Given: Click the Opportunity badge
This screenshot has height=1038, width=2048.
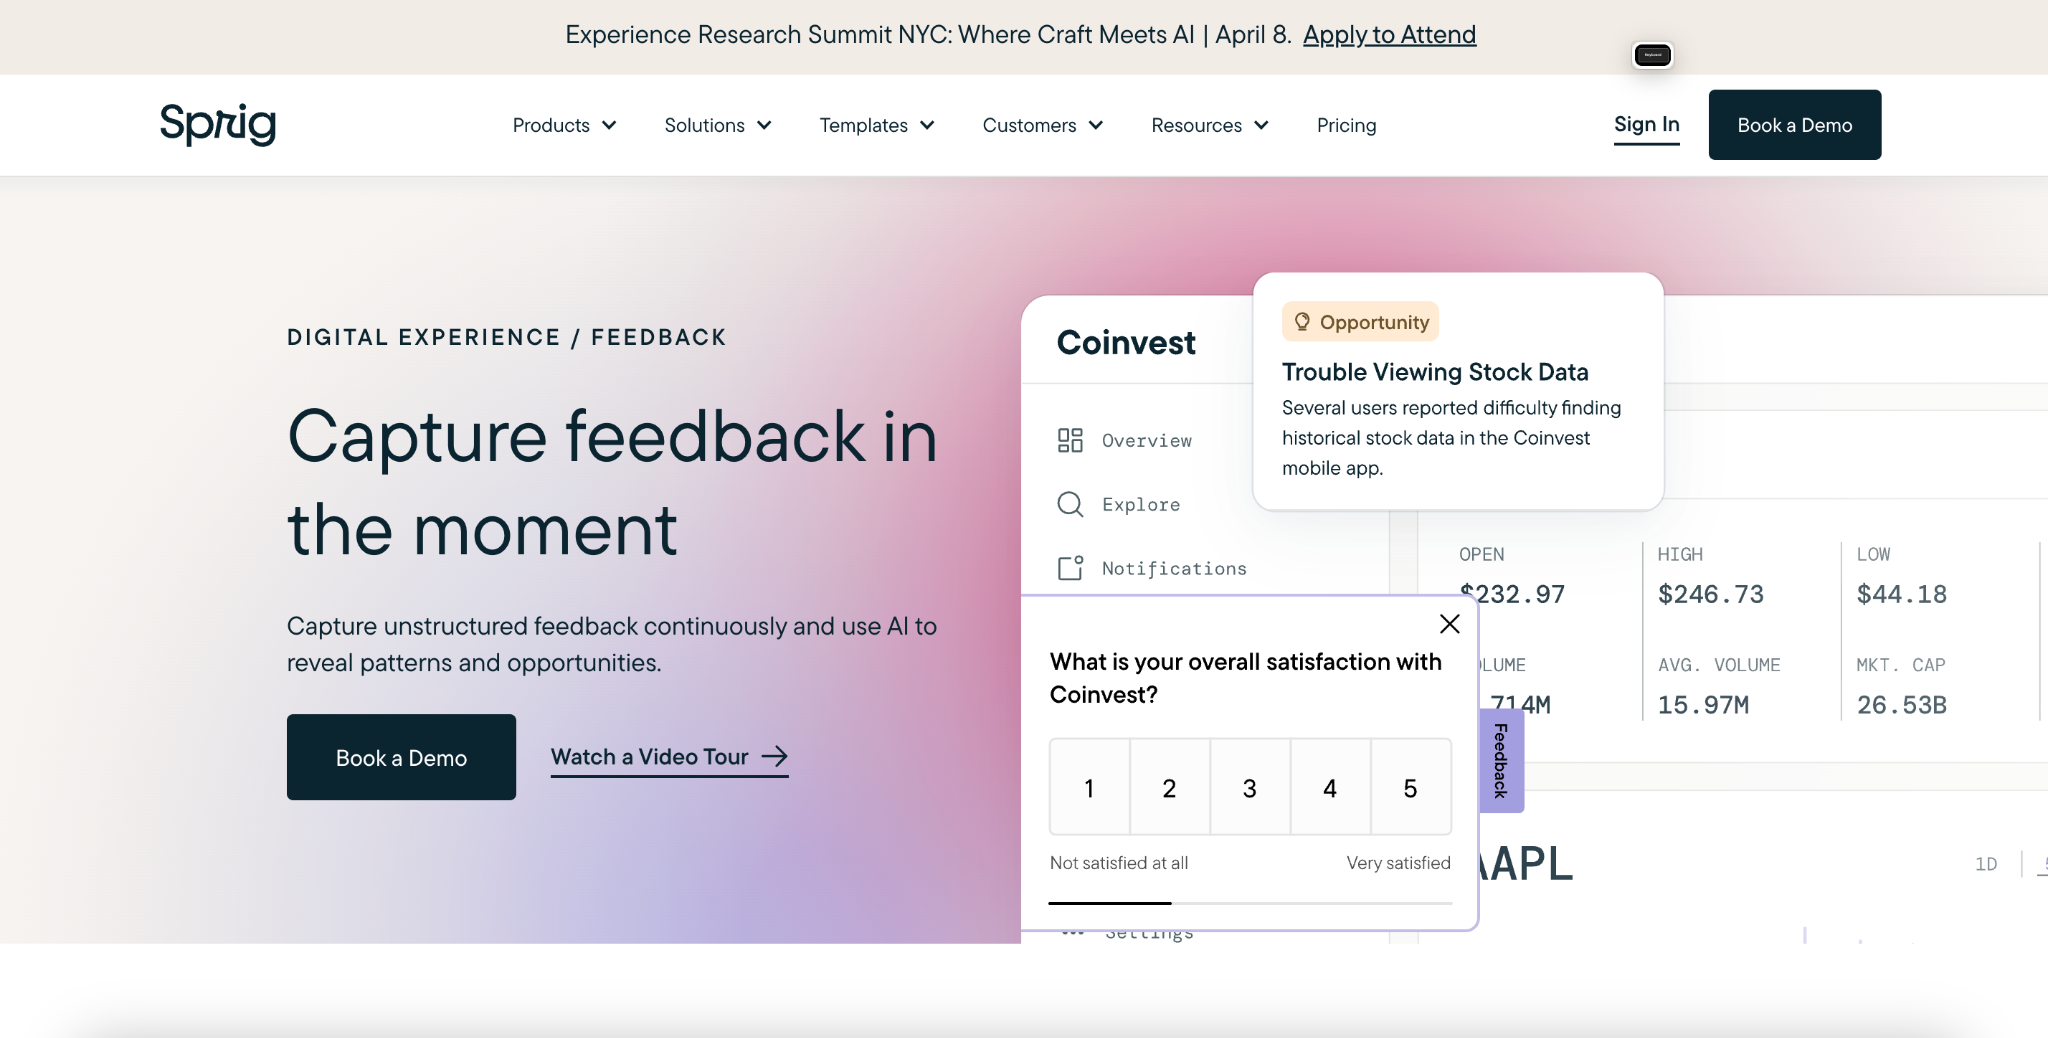Looking at the screenshot, I should click(x=1360, y=322).
